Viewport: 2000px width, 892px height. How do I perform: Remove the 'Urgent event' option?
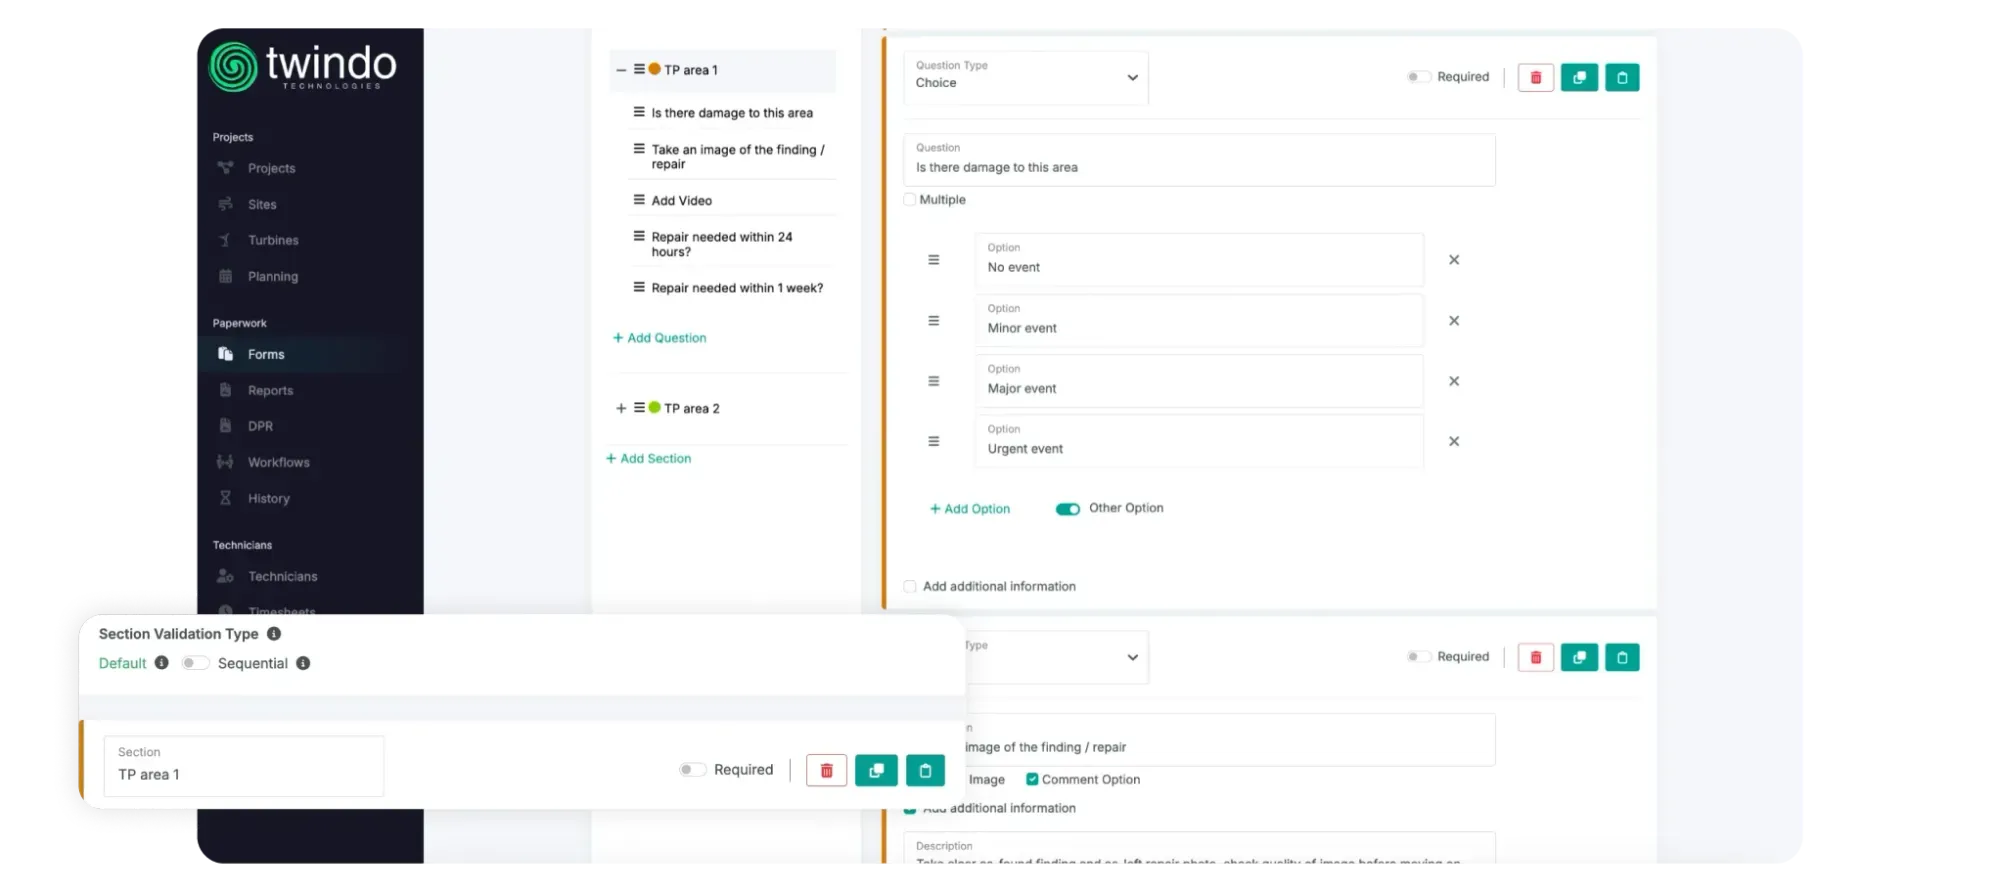(1454, 441)
